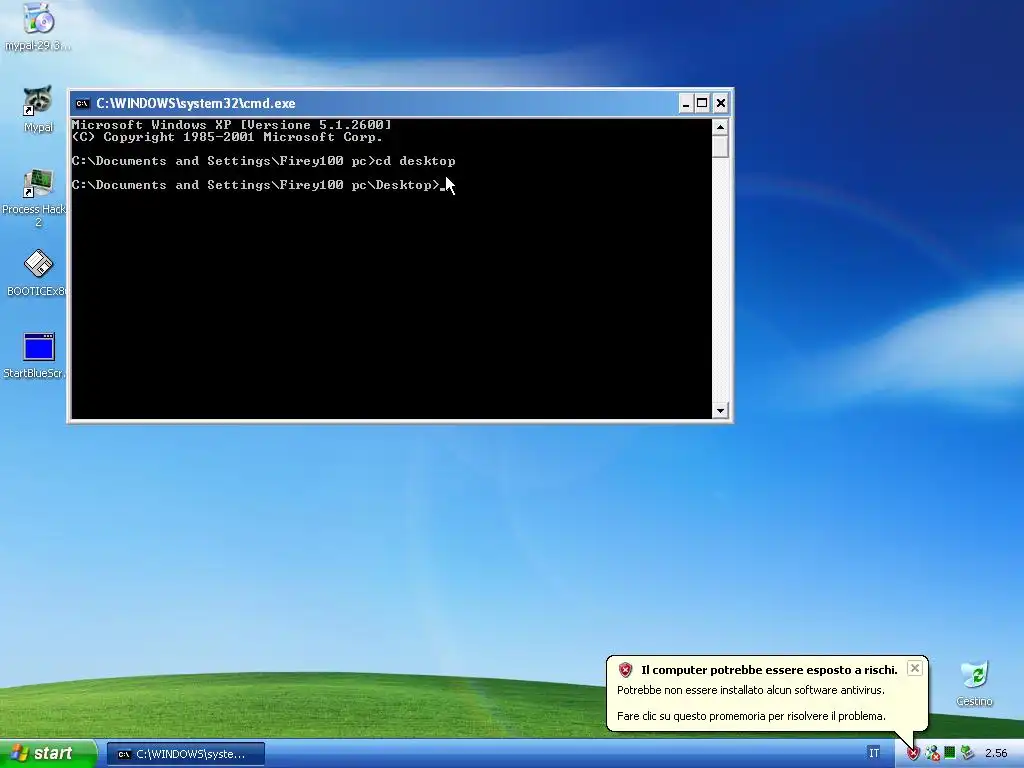This screenshot has width=1024, height=768.
Task: Click the green CPU graph tray icon
Action: click(x=950, y=753)
